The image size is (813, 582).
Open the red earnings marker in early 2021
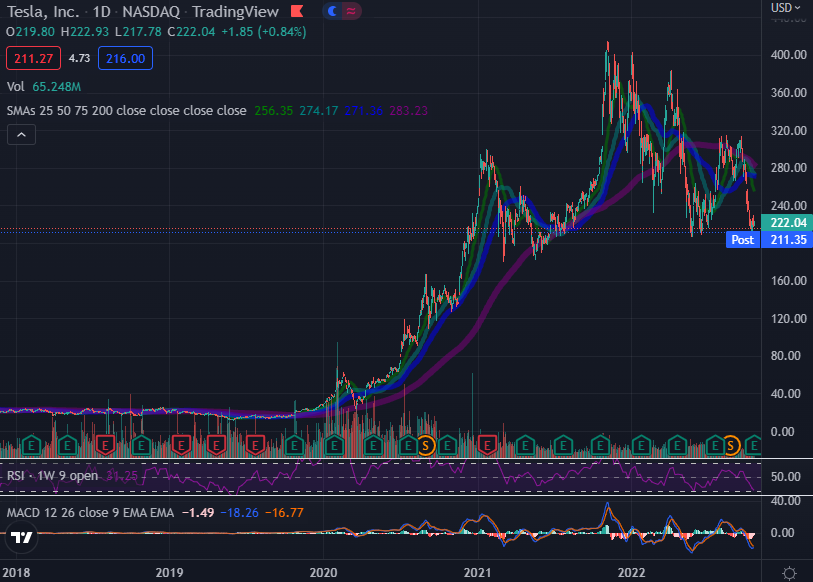tap(487, 445)
